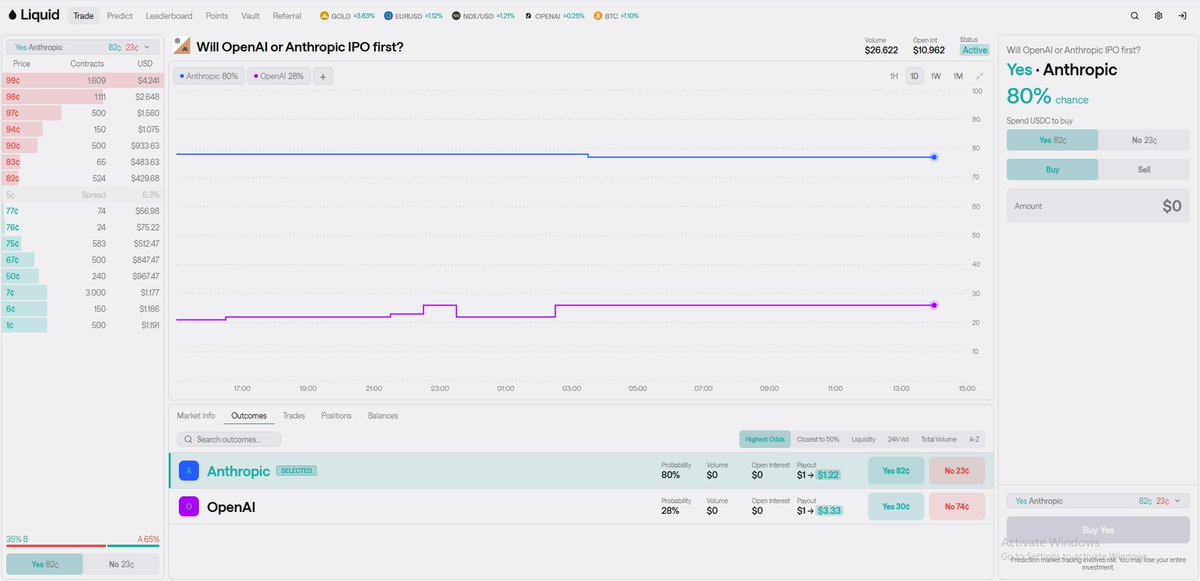The height and width of the screenshot is (581, 1200).
Task: Click the 99¢ ask row
Action: click(x=81, y=80)
